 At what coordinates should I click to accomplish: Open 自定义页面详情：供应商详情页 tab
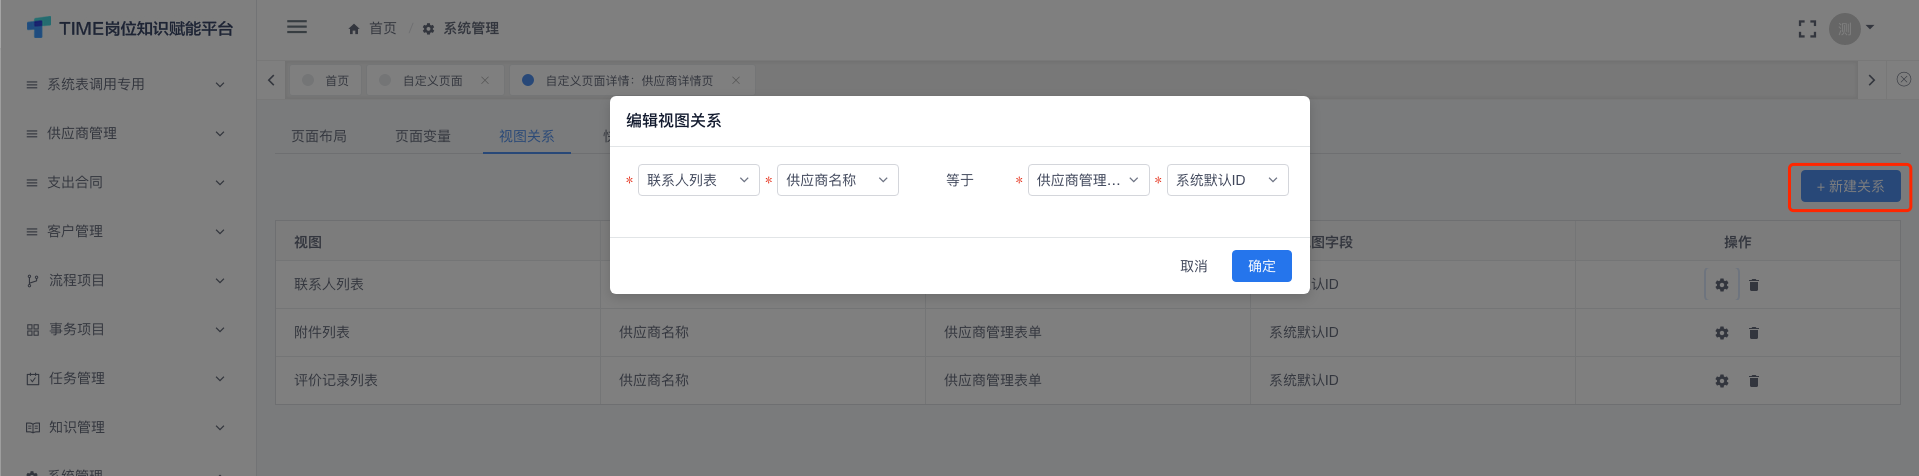point(632,80)
